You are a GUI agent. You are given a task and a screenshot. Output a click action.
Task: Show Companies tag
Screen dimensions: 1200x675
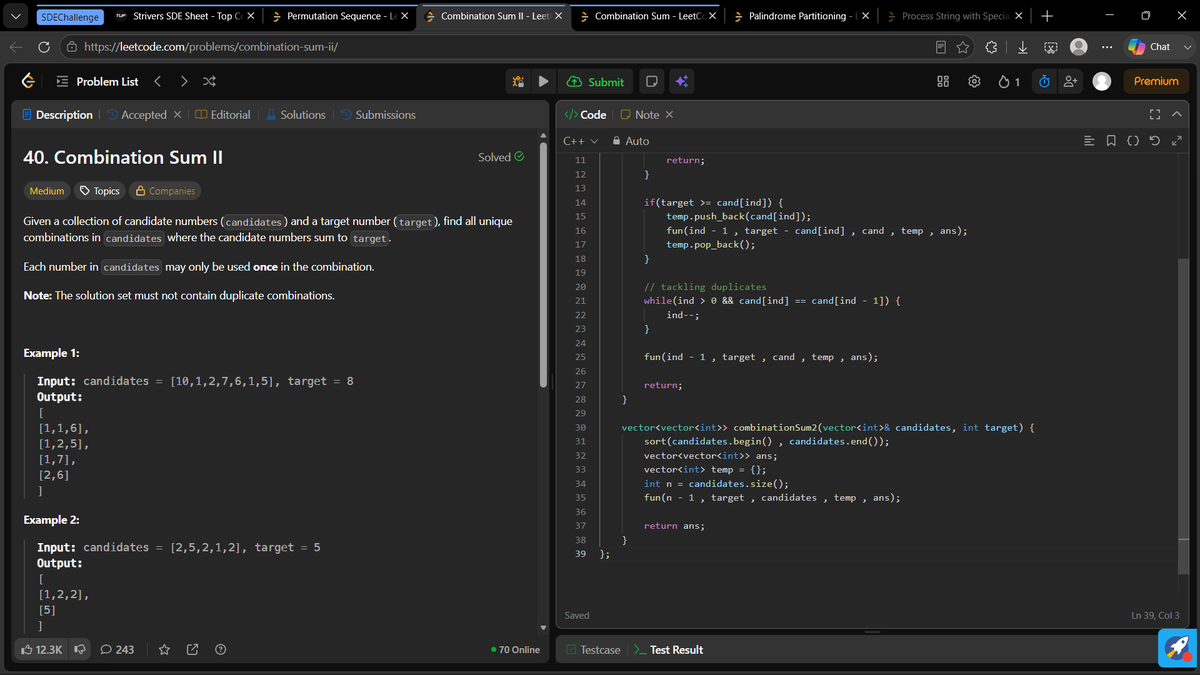point(165,191)
